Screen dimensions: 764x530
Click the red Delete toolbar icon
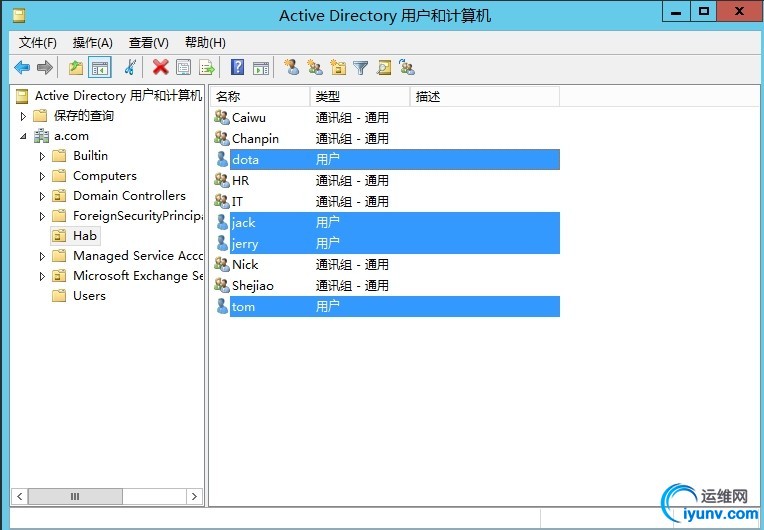(160, 68)
